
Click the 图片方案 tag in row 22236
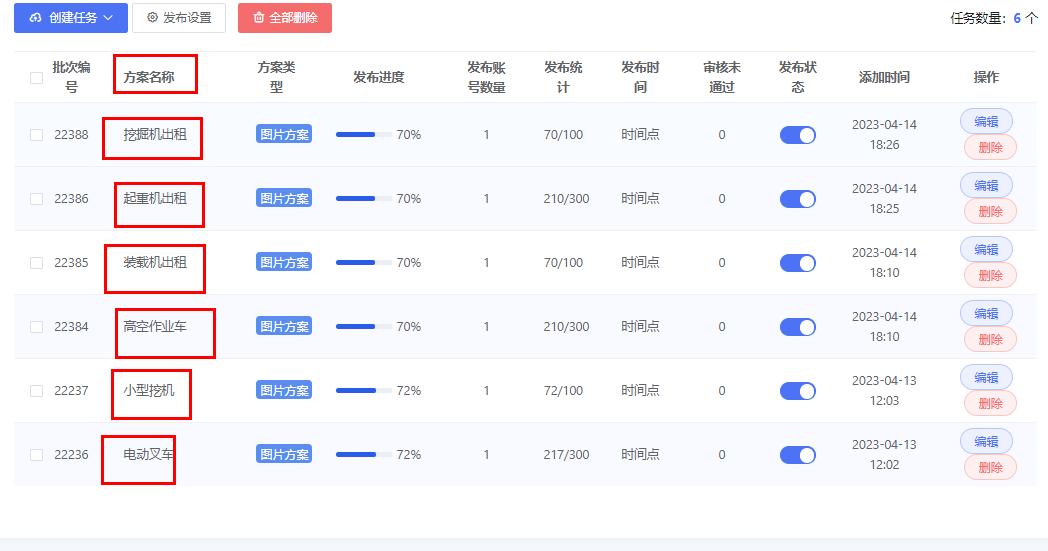(x=284, y=455)
